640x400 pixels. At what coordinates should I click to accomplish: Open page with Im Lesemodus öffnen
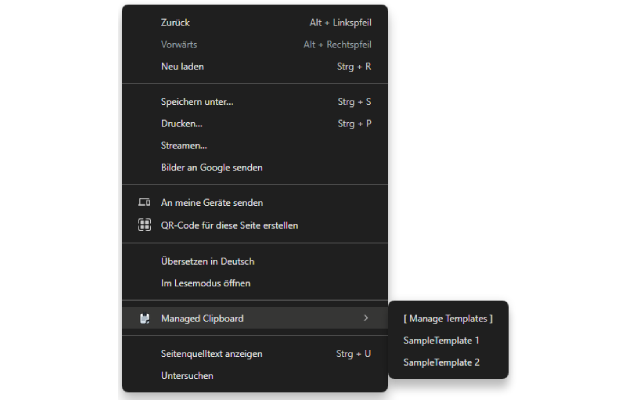point(206,283)
